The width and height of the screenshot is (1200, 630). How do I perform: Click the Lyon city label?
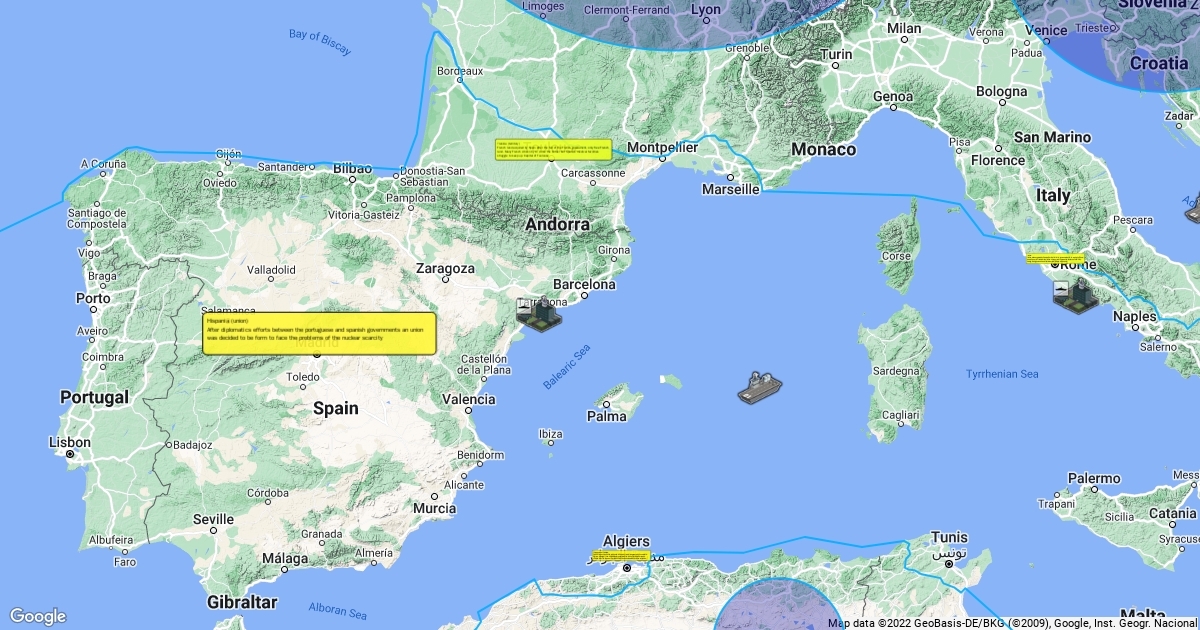coord(706,10)
